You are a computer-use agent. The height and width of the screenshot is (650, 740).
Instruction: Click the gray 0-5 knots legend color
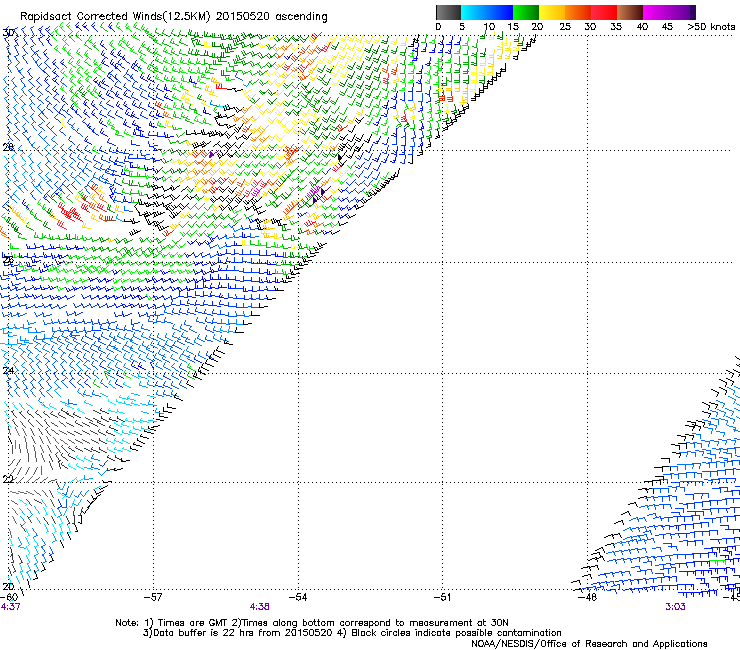448,12
